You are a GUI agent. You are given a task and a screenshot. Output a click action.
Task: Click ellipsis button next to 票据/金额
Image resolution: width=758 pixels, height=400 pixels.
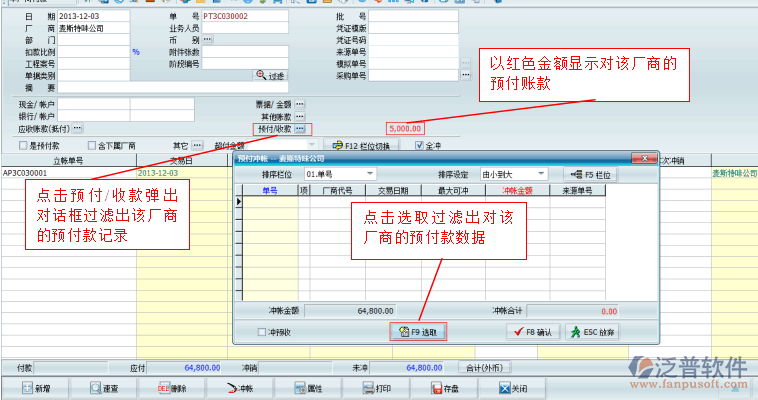coord(300,104)
